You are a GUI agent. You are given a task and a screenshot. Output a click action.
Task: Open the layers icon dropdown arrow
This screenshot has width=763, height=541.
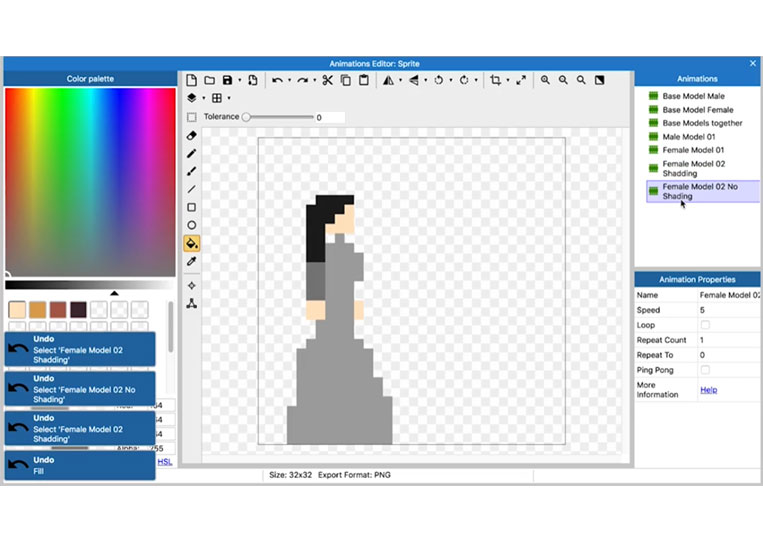(204, 98)
